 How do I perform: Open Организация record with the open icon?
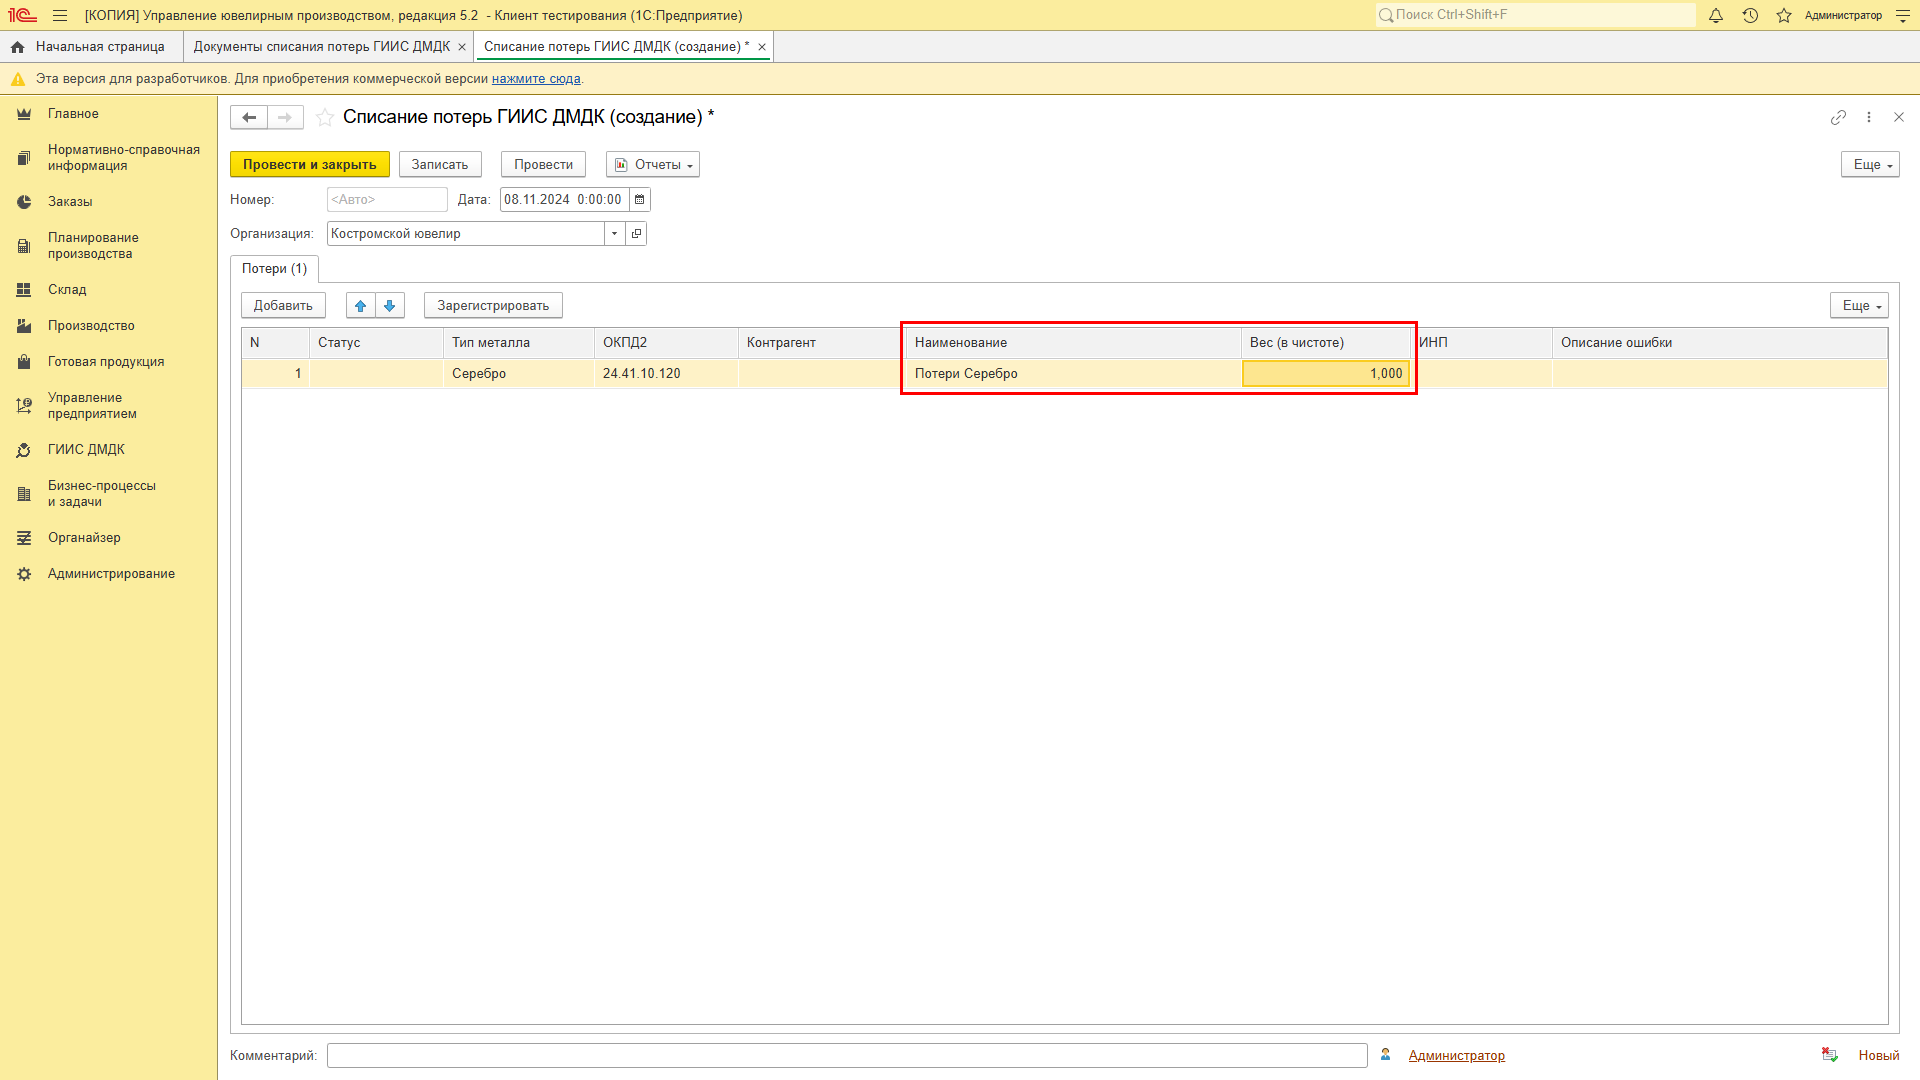click(x=636, y=234)
